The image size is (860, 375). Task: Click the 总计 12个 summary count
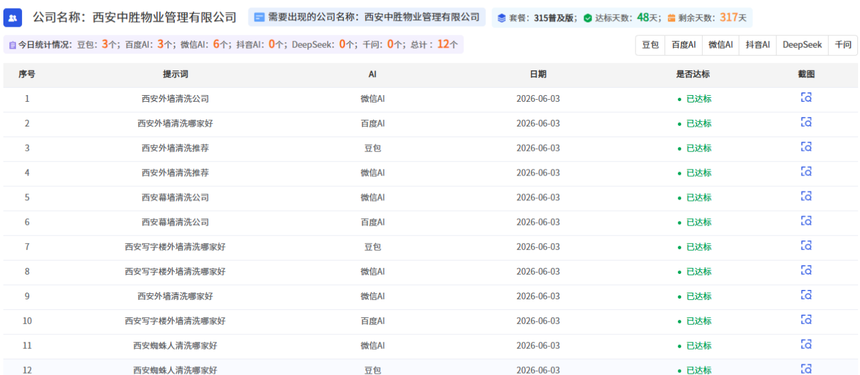pos(434,45)
